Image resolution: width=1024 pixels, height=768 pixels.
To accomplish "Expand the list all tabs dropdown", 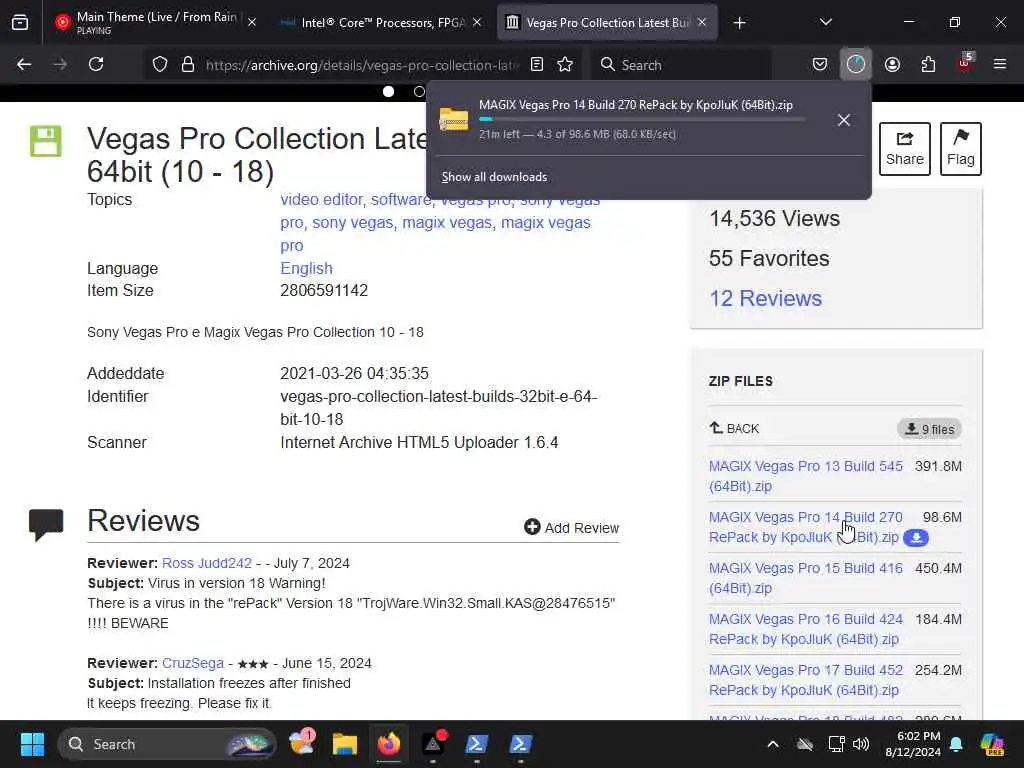I will click(825, 23).
